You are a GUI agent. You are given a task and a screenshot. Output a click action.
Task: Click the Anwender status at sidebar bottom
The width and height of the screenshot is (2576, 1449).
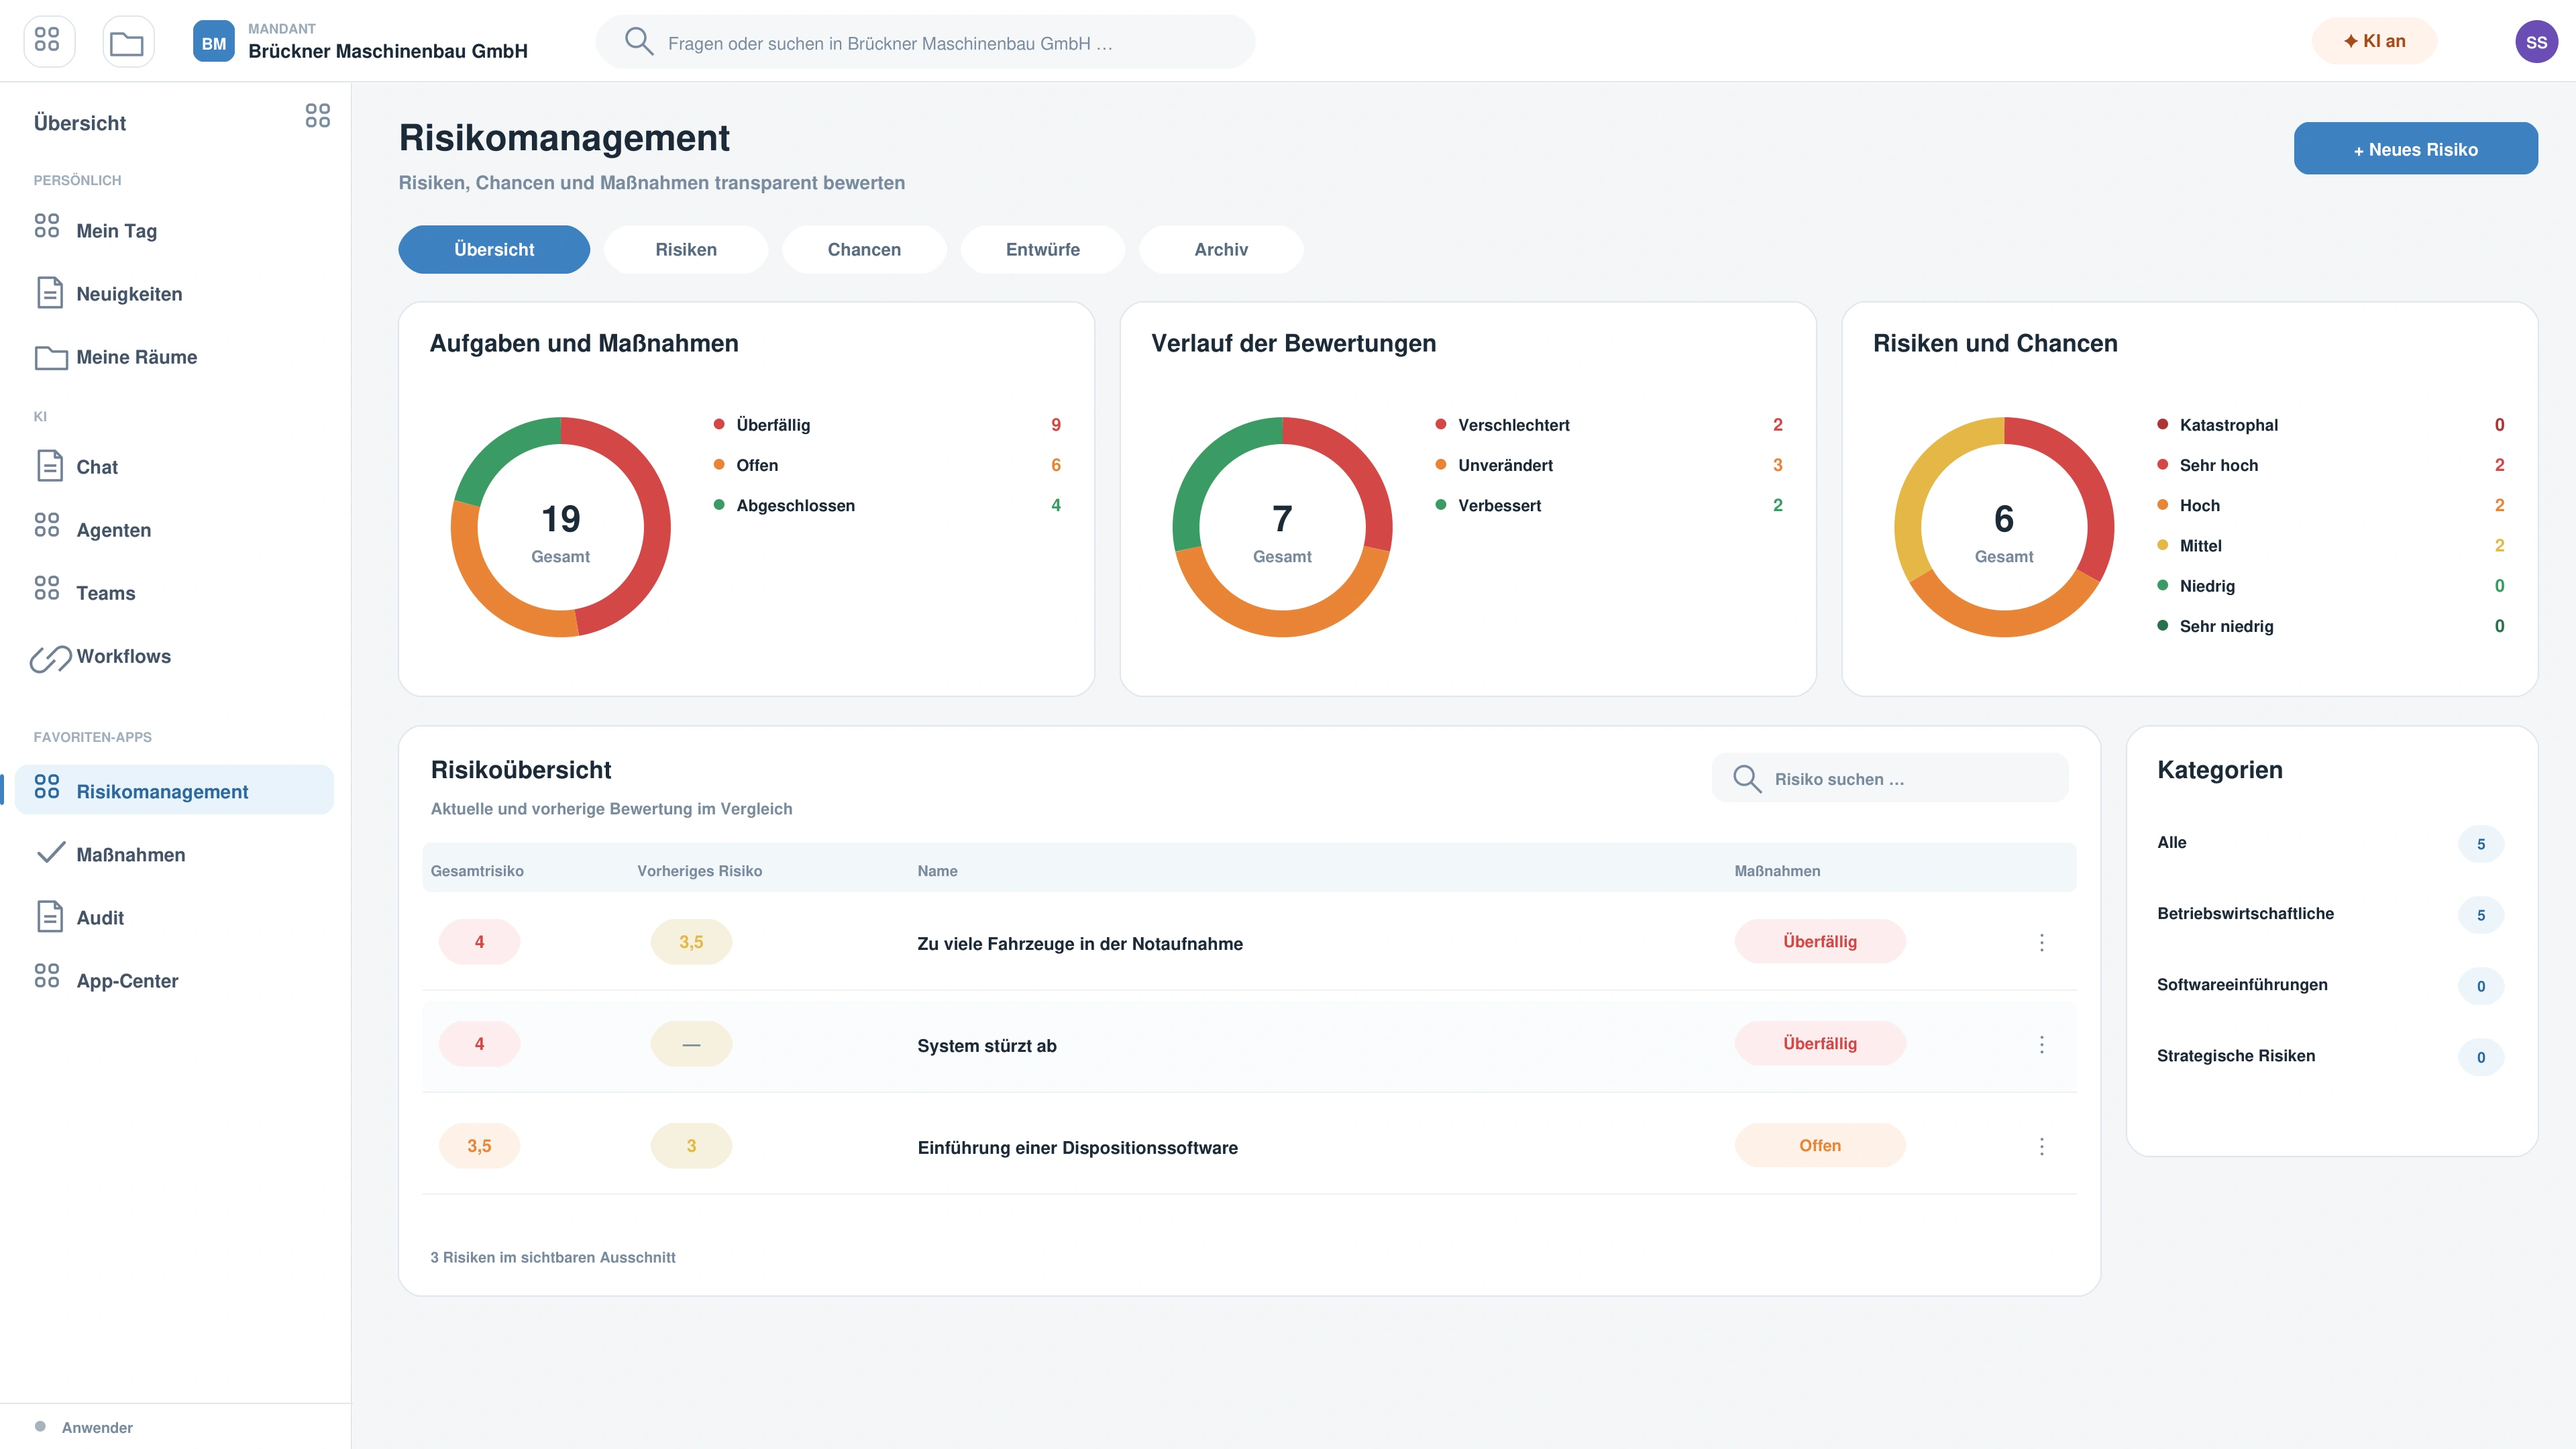coord(84,1428)
